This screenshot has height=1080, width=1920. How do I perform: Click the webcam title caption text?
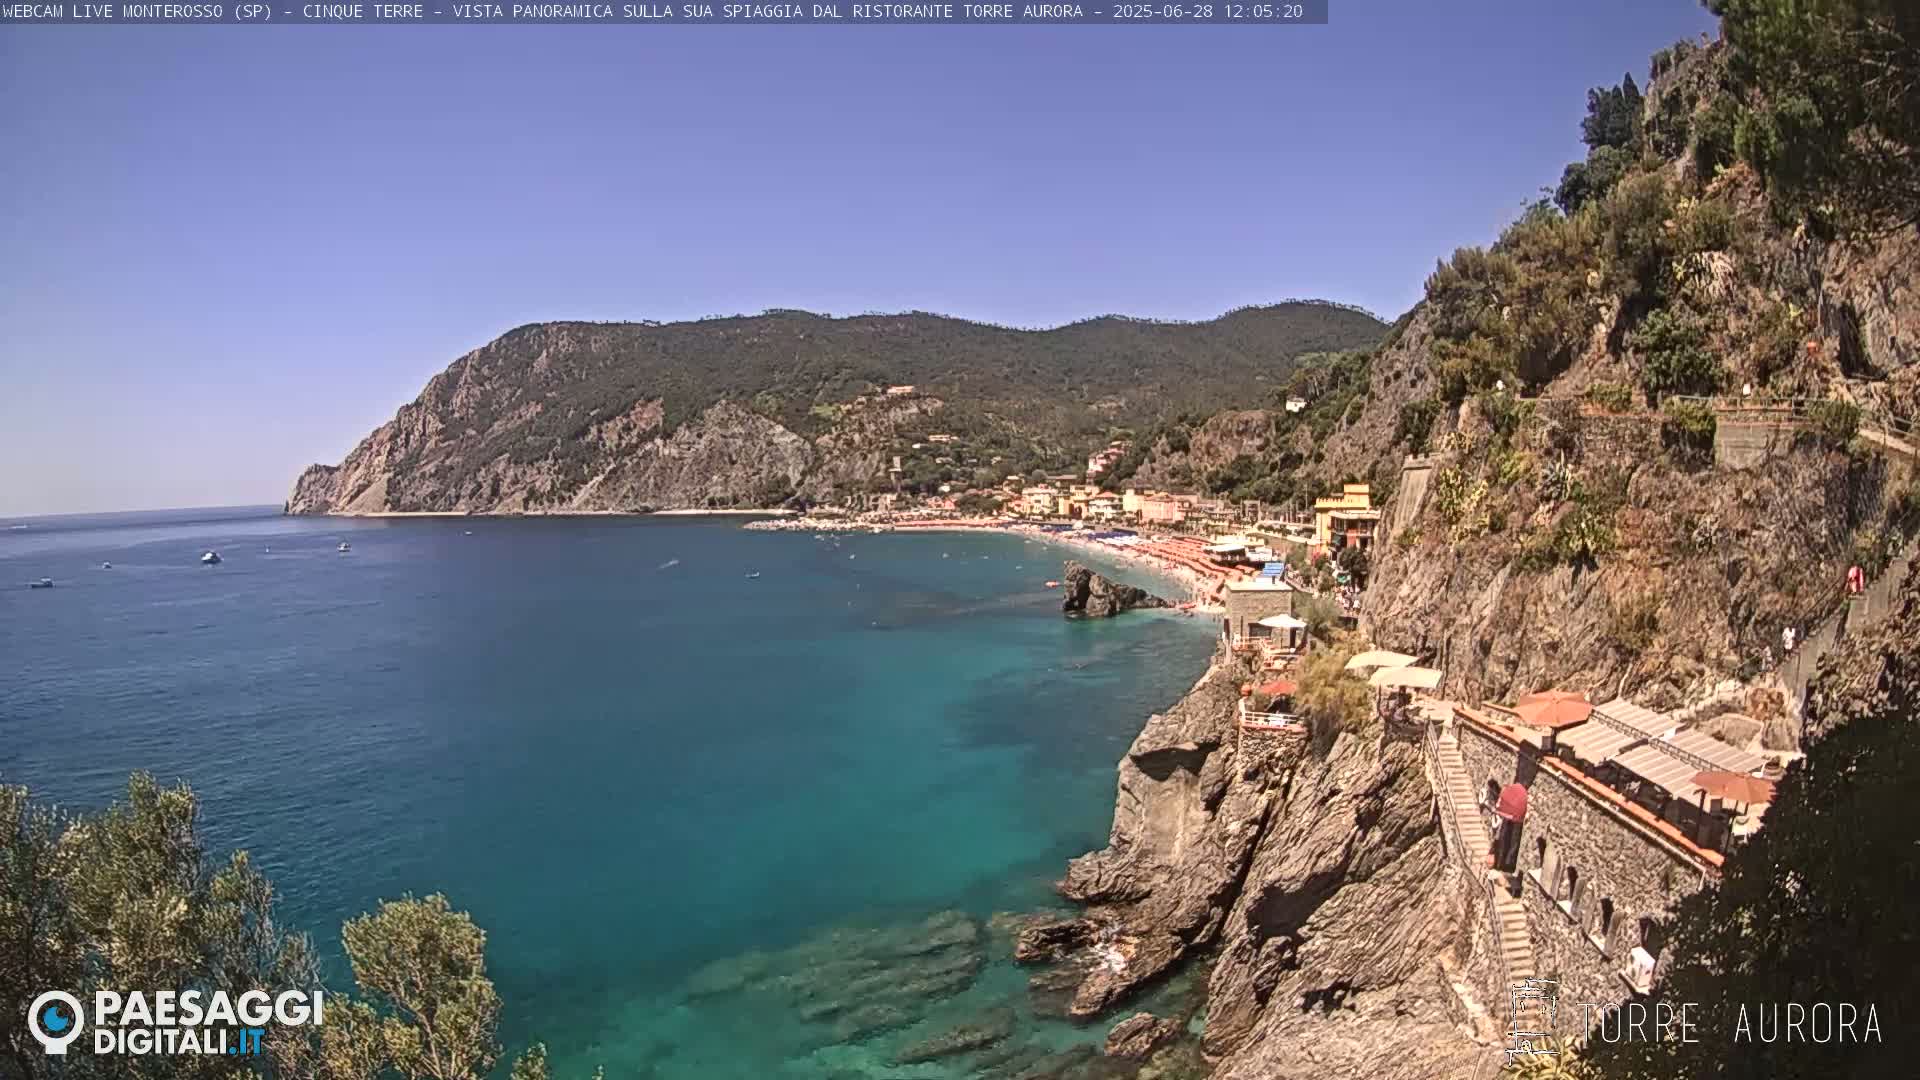(x=652, y=12)
